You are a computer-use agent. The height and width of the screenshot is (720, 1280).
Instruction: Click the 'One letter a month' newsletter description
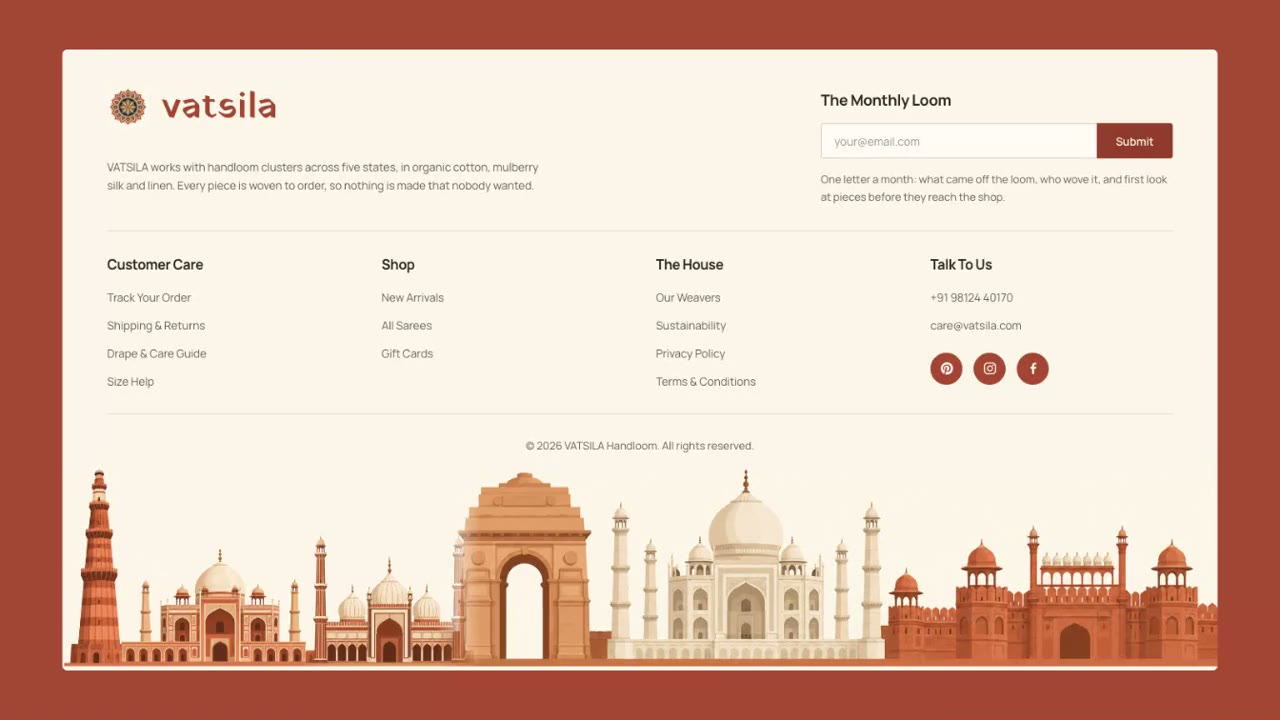click(994, 188)
